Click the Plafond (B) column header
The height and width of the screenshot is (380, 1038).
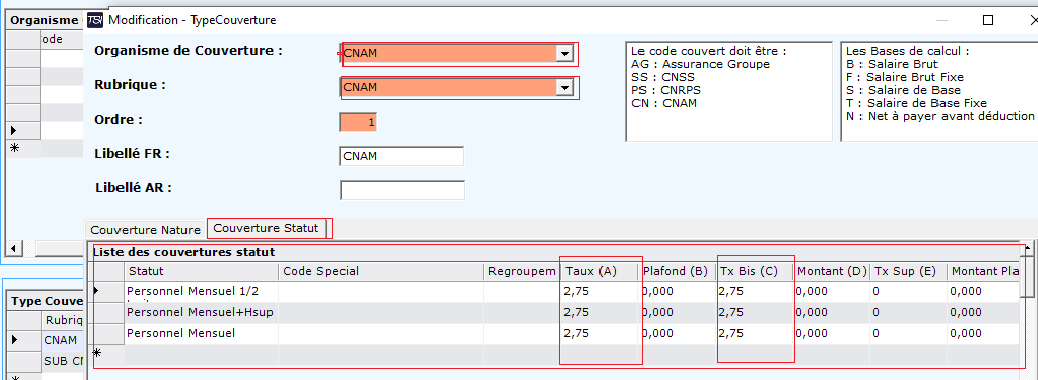click(x=677, y=271)
